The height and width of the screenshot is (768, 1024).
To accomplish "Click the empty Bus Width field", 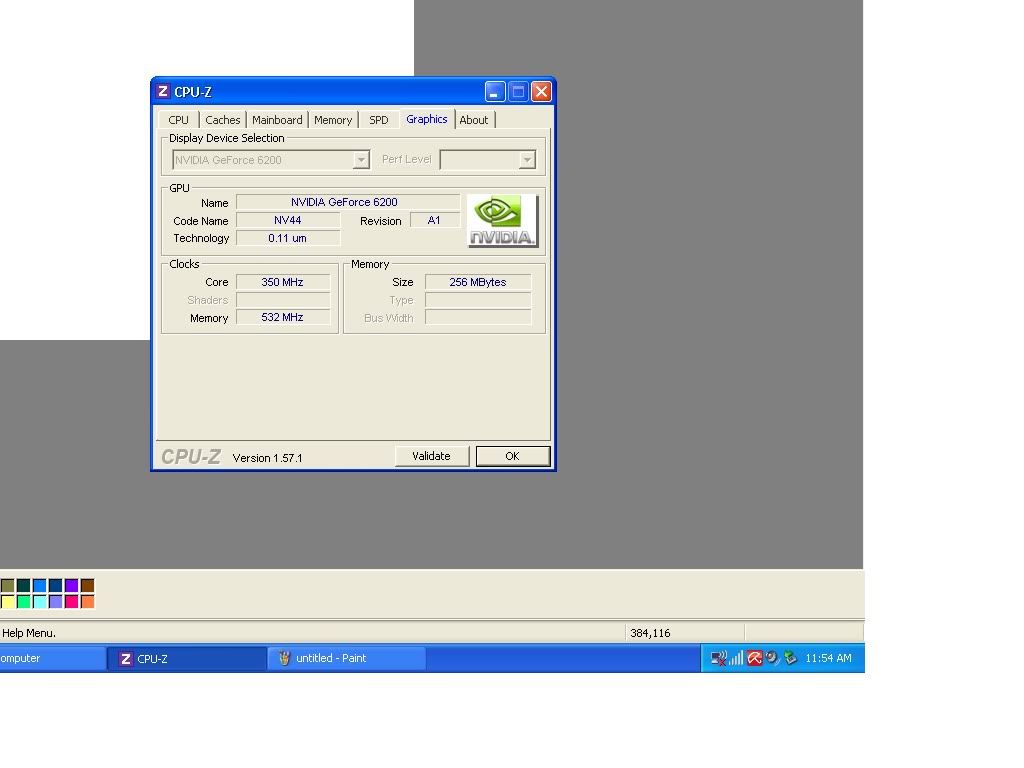I will pyautogui.click(x=478, y=317).
